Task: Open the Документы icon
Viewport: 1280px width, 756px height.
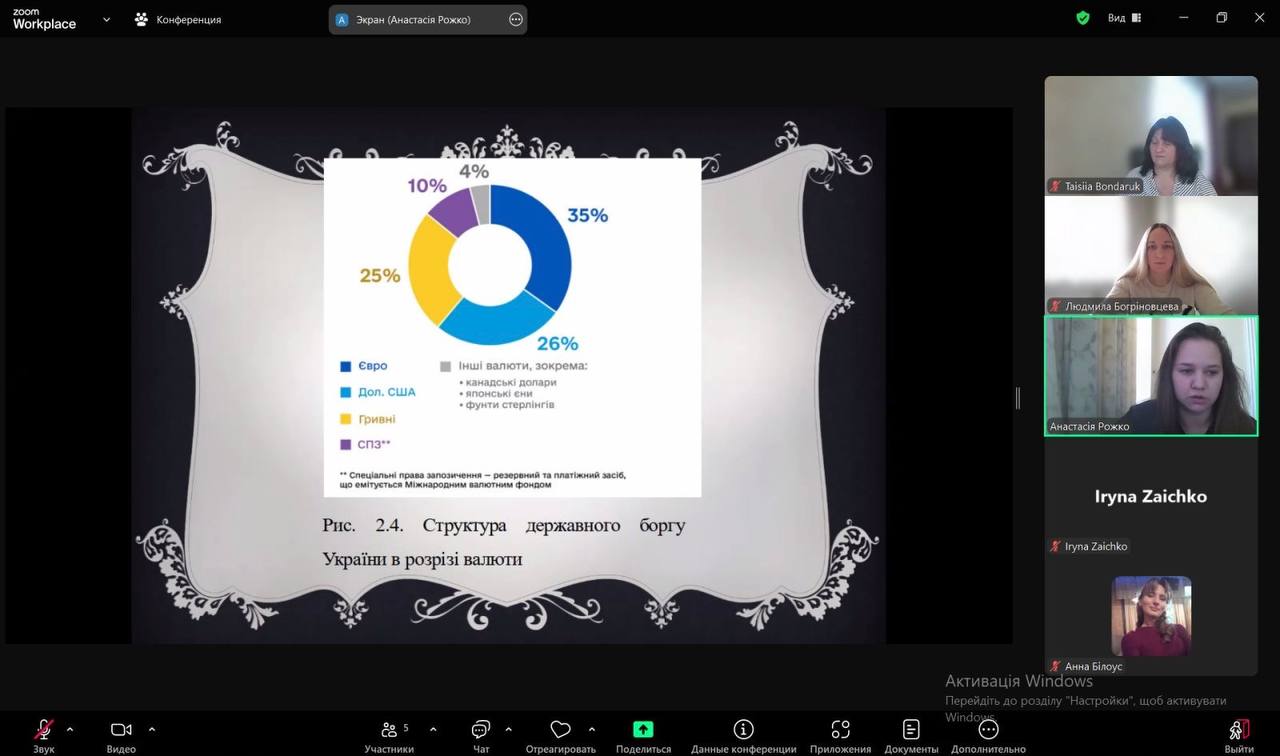Action: pyautogui.click(x=910, y=730)
